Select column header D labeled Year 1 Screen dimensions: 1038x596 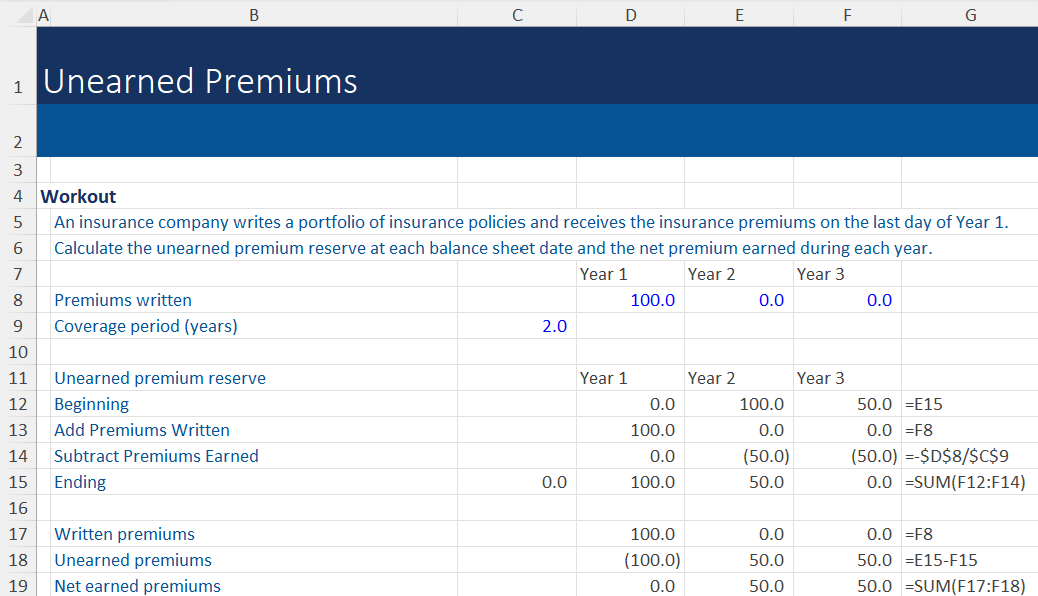630,14
